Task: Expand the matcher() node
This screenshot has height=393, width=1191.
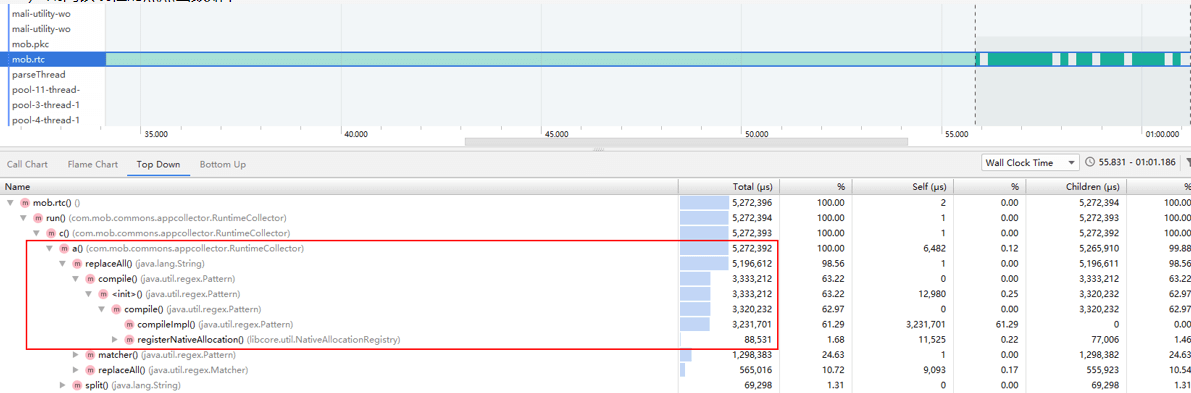Action: pos(75,355)
